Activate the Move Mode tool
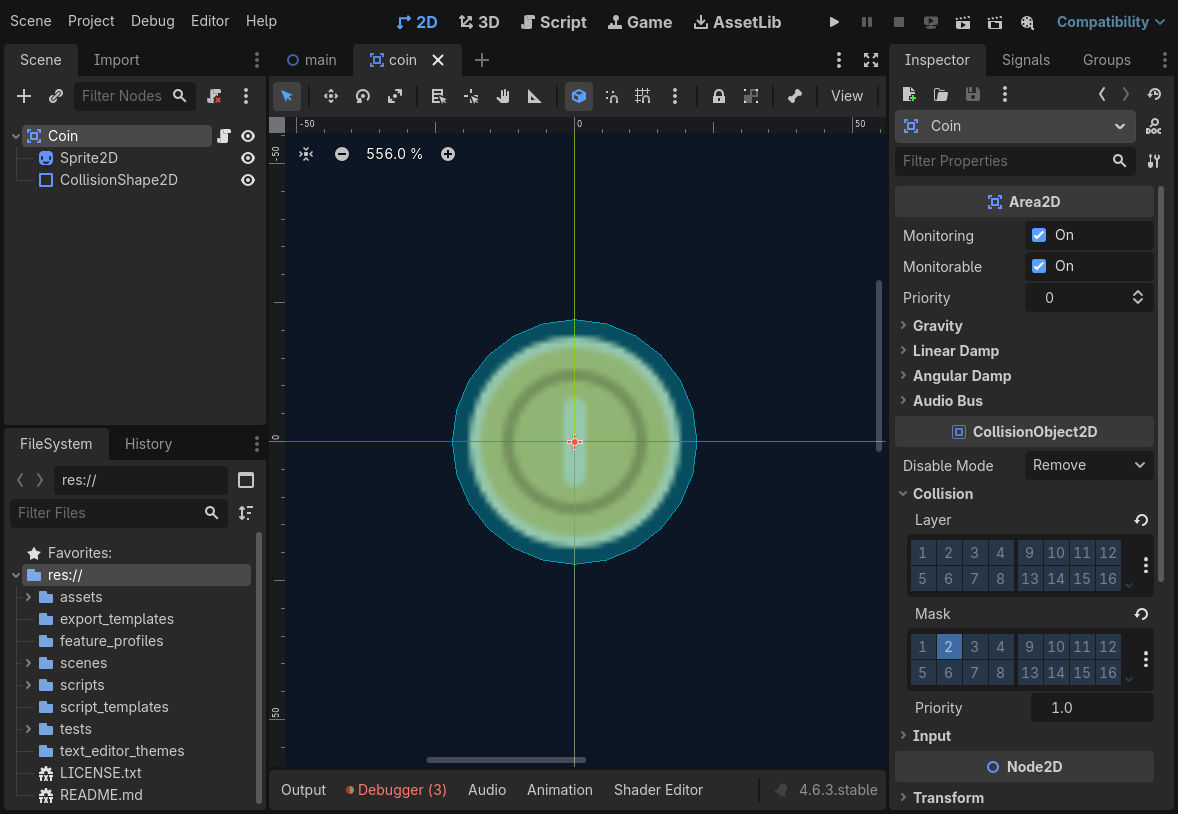This screenshot has width=1178, height=814. coord(331,96)
